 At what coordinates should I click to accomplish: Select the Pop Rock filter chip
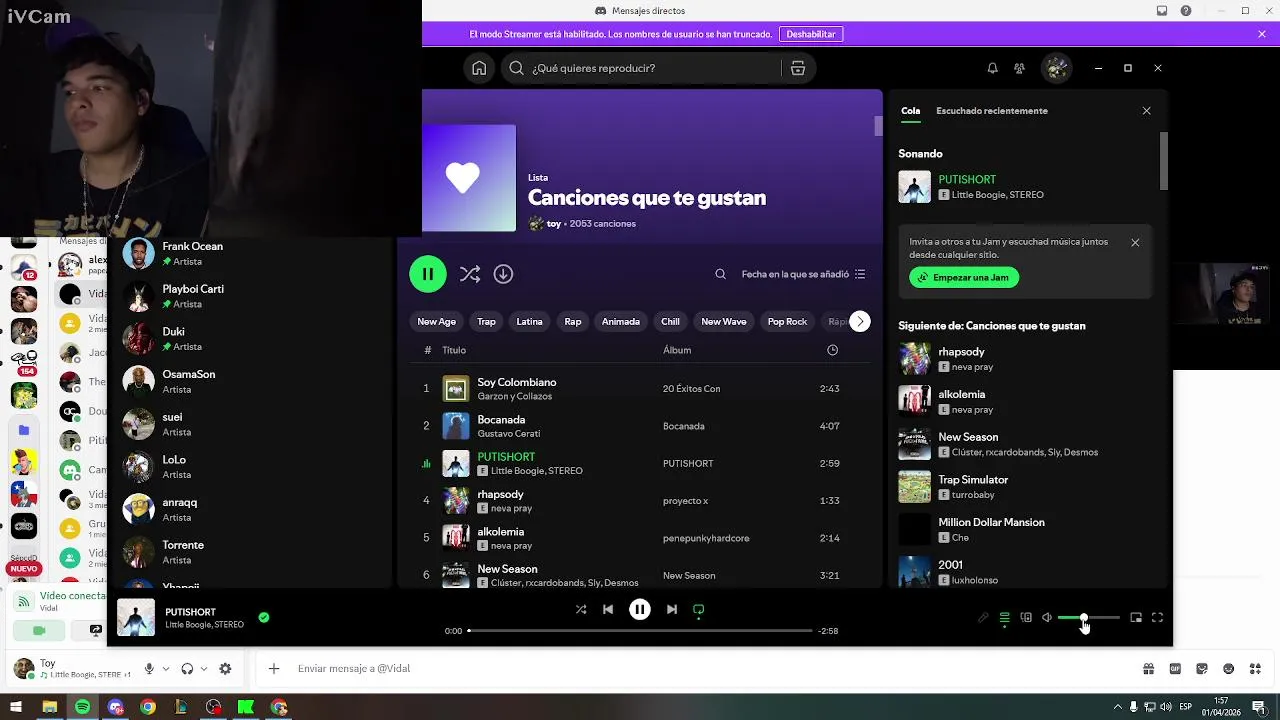(x=787, y=322)
